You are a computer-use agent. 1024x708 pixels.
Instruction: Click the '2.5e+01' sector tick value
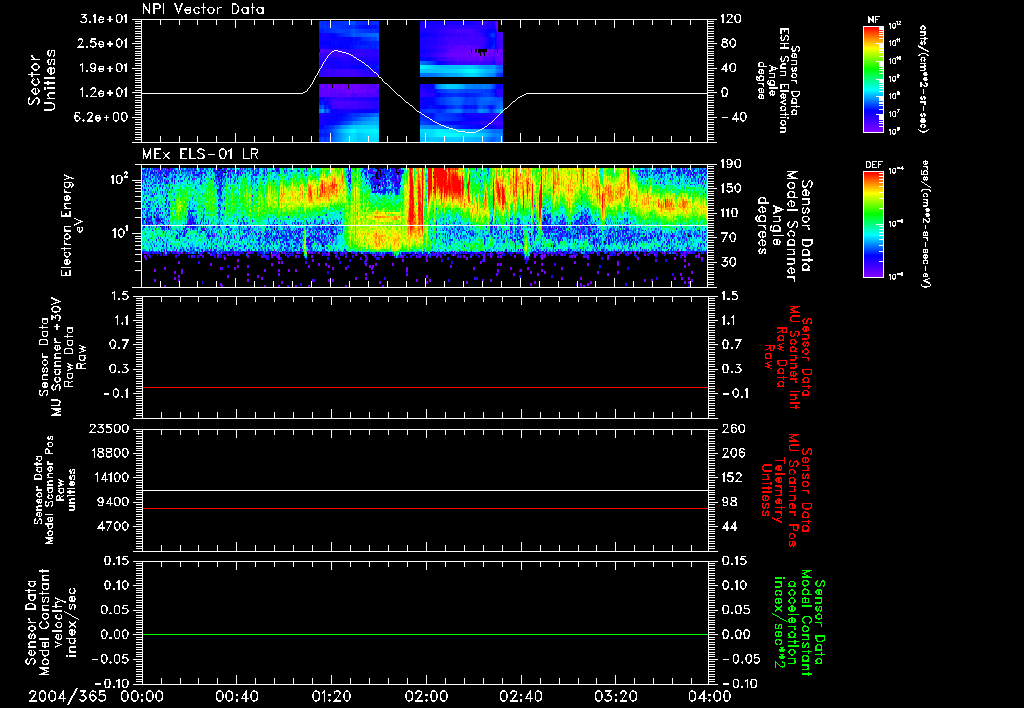(104, 43)
